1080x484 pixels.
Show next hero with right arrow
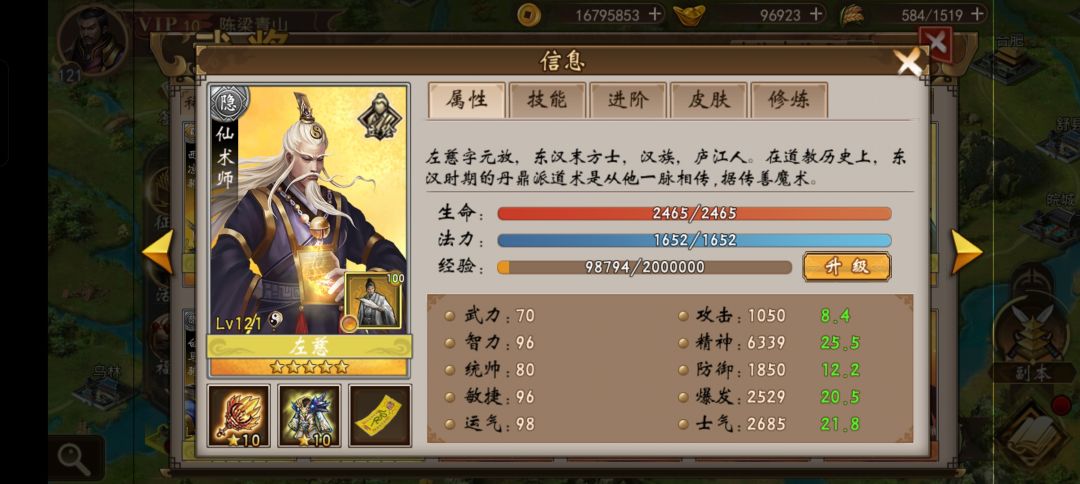click(966, 252)
